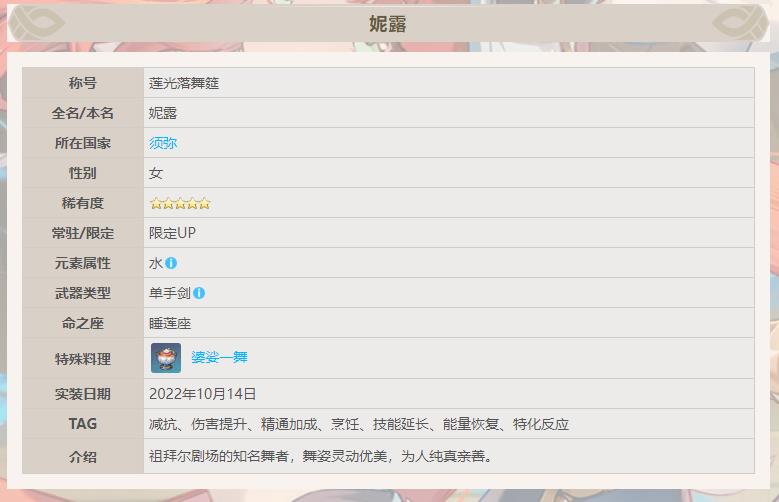Click the 所在国家 row label
This screenshot has width=779, height=502.
(82, 143)
